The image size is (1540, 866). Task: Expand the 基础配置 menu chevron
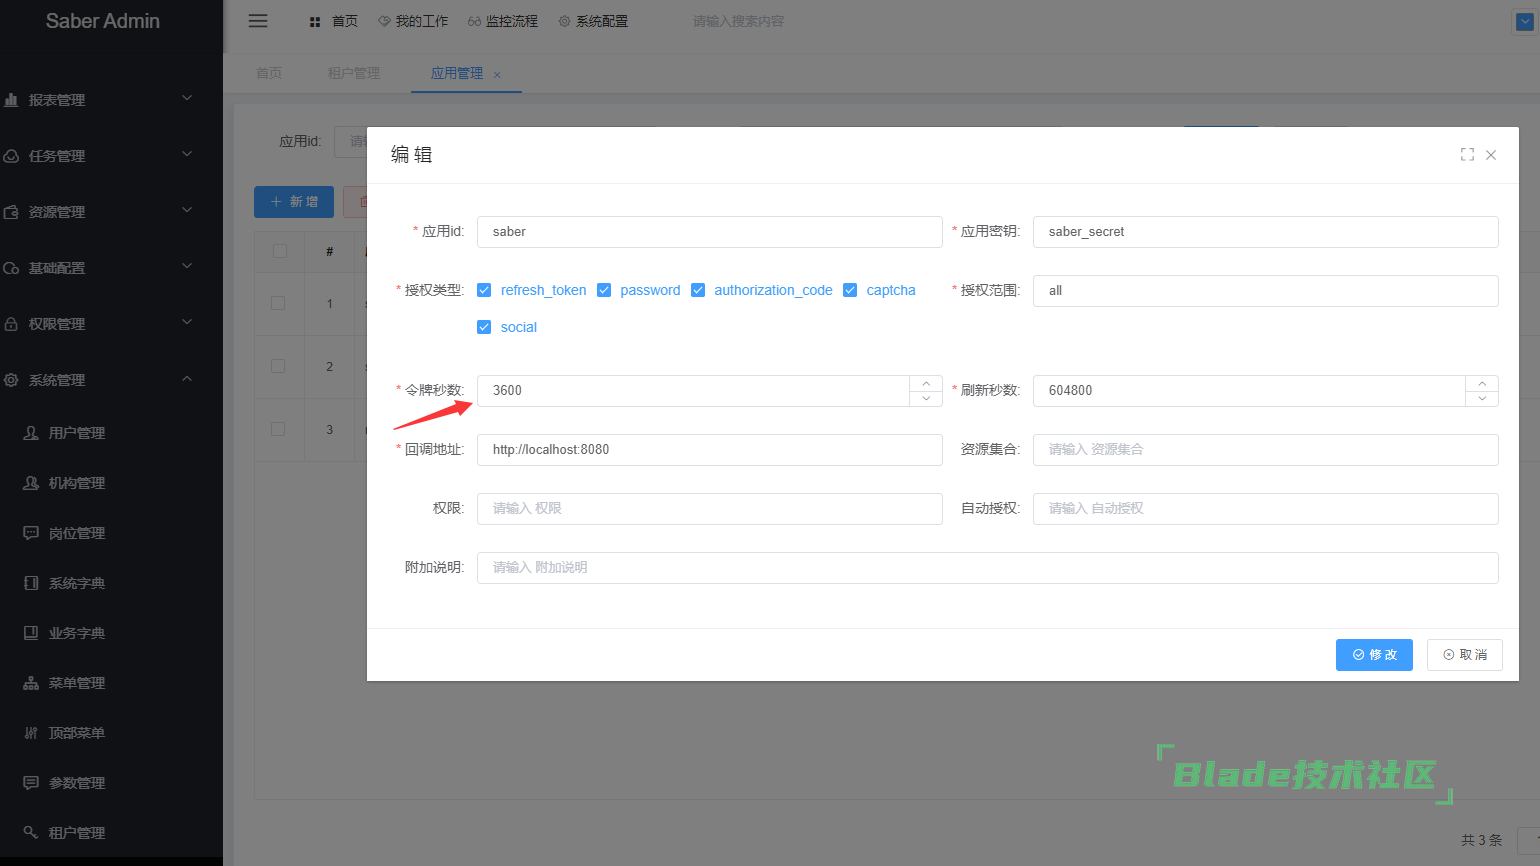point(187,266)
